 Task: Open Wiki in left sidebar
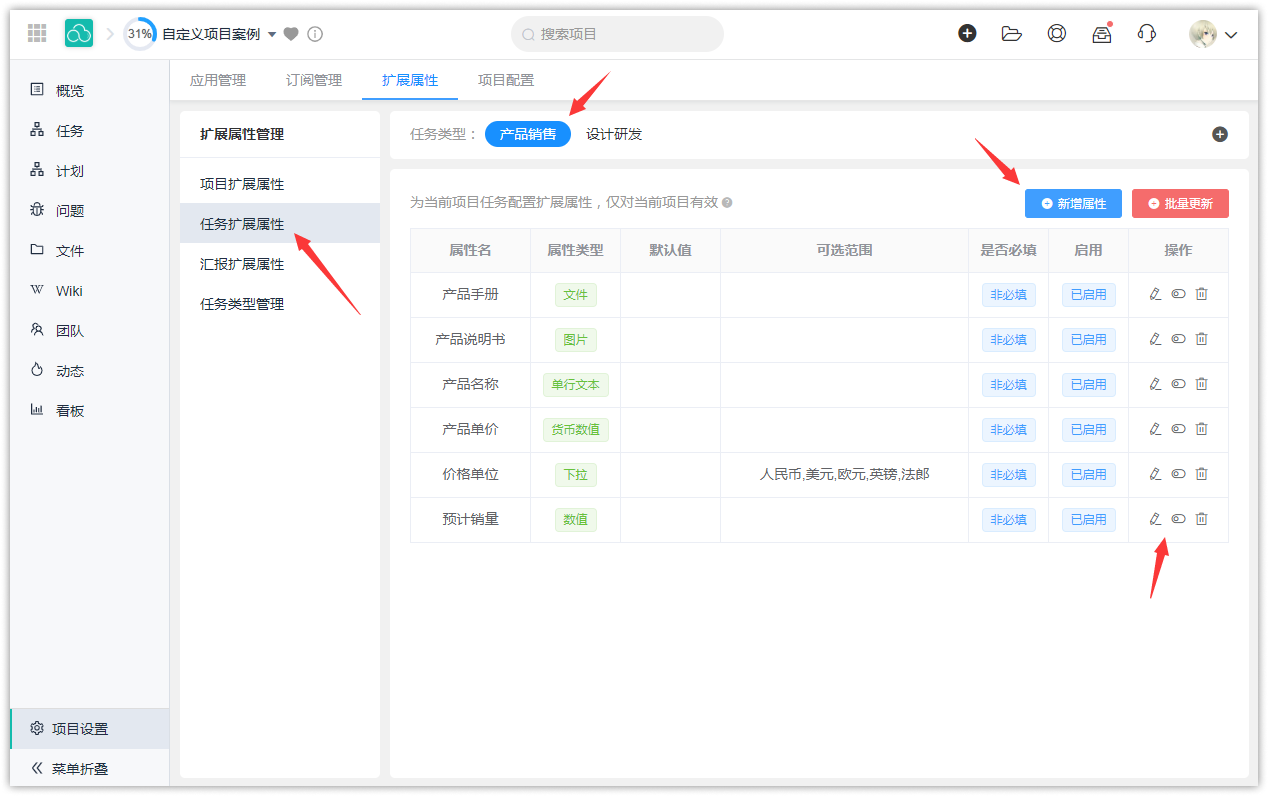90,290
